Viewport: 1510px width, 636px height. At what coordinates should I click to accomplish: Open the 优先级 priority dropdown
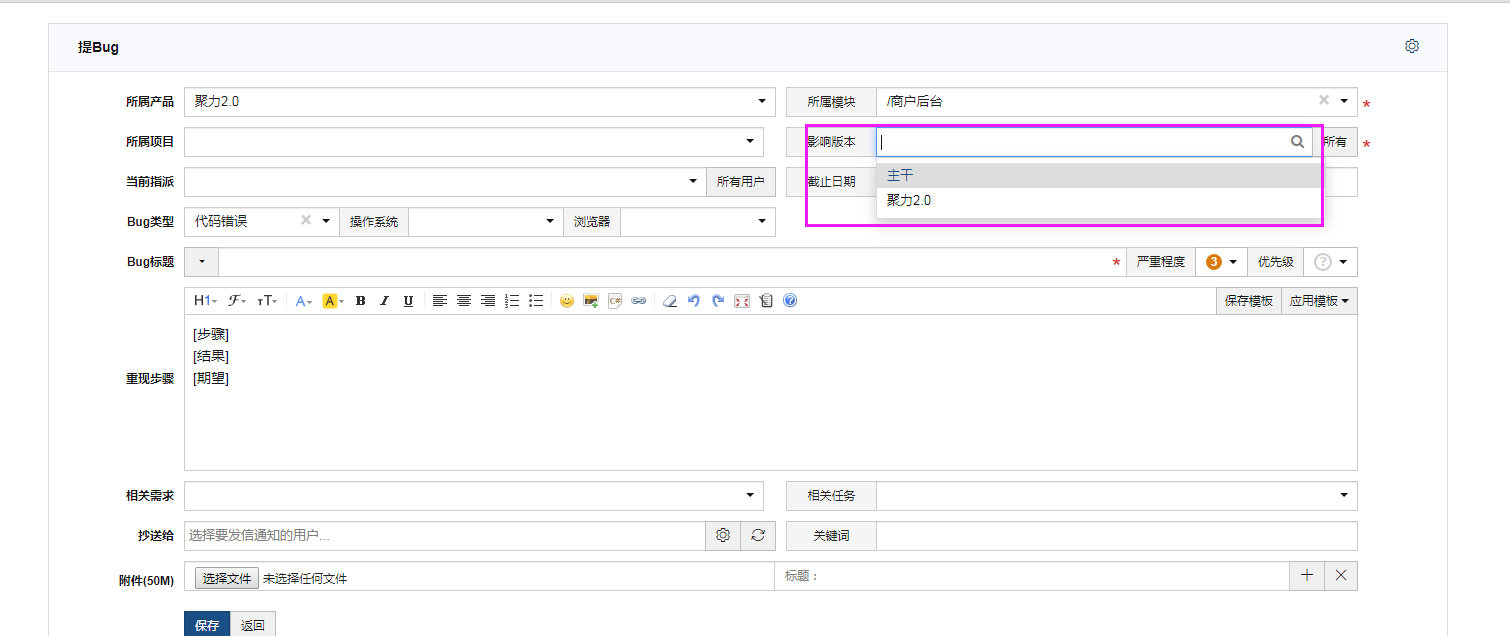(x=1331, y=262)
